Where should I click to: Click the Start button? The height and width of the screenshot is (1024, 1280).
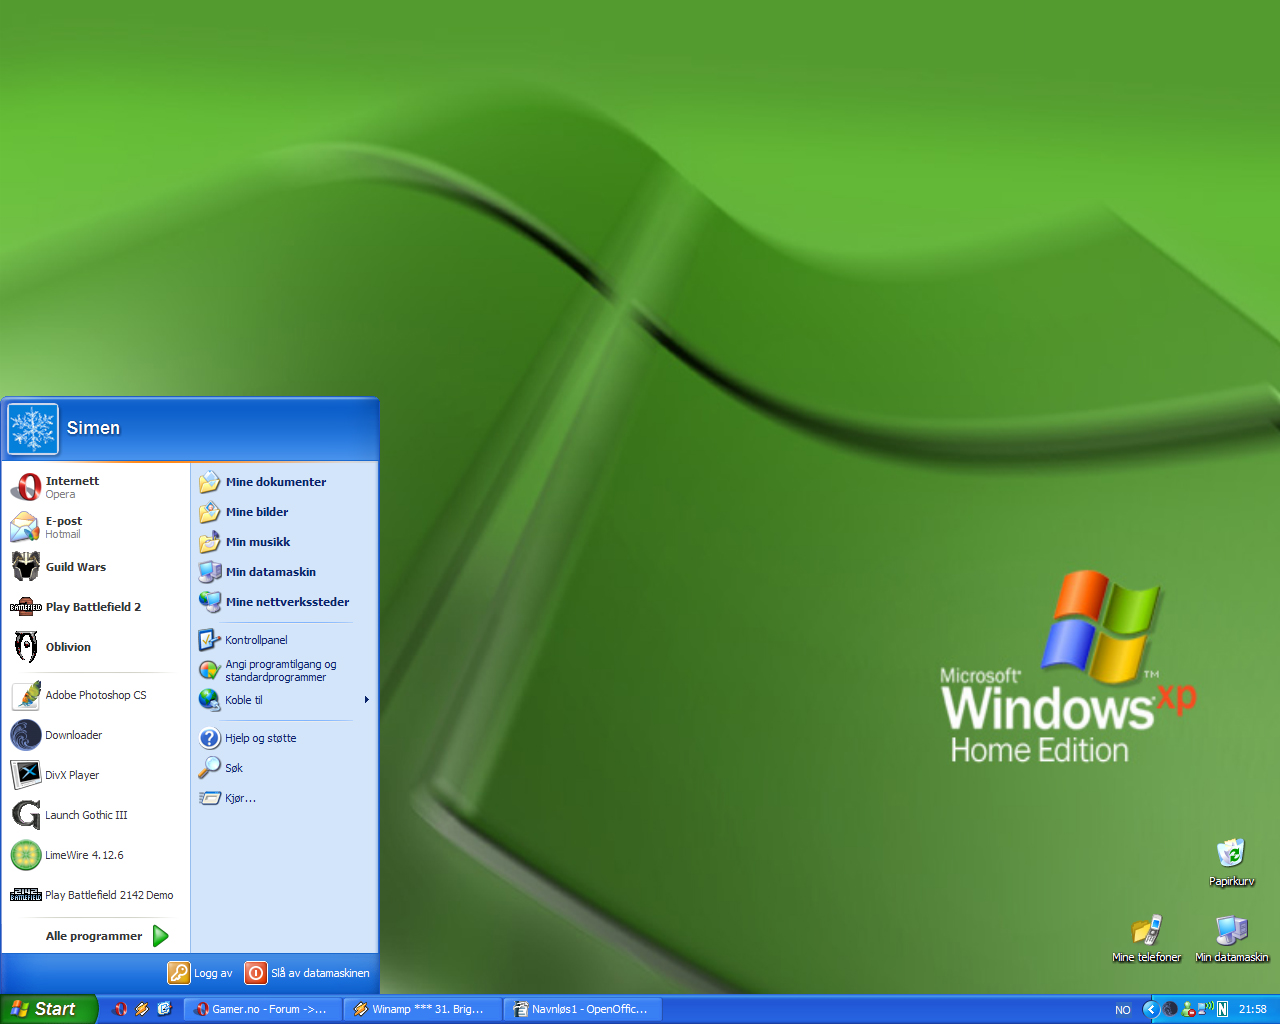pyautogui.click(x=48, y=1009)
